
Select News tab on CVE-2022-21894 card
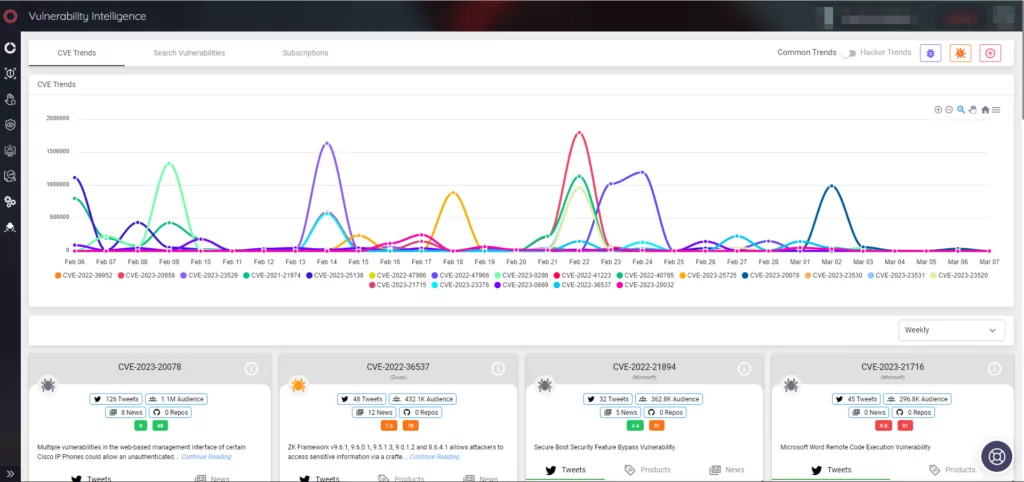coord(727,470)
